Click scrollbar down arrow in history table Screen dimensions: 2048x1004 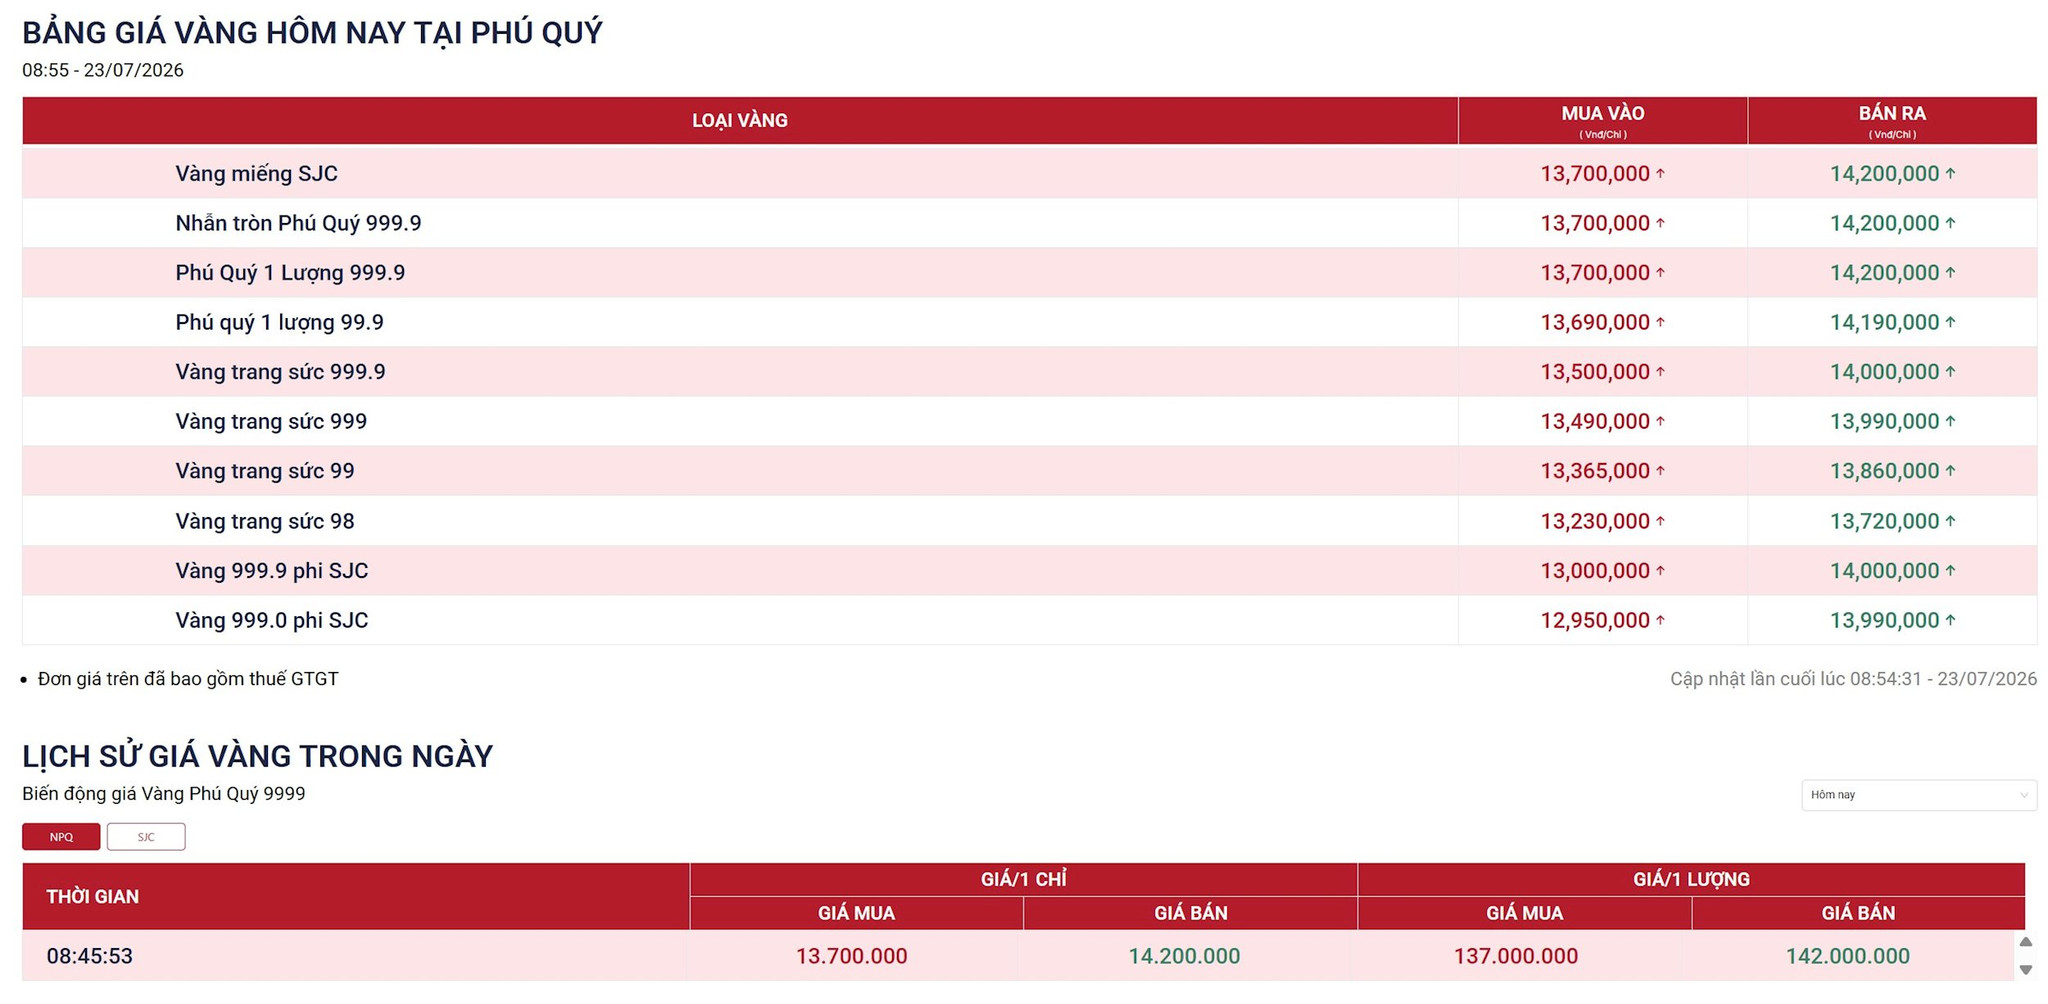[2025, 970]
